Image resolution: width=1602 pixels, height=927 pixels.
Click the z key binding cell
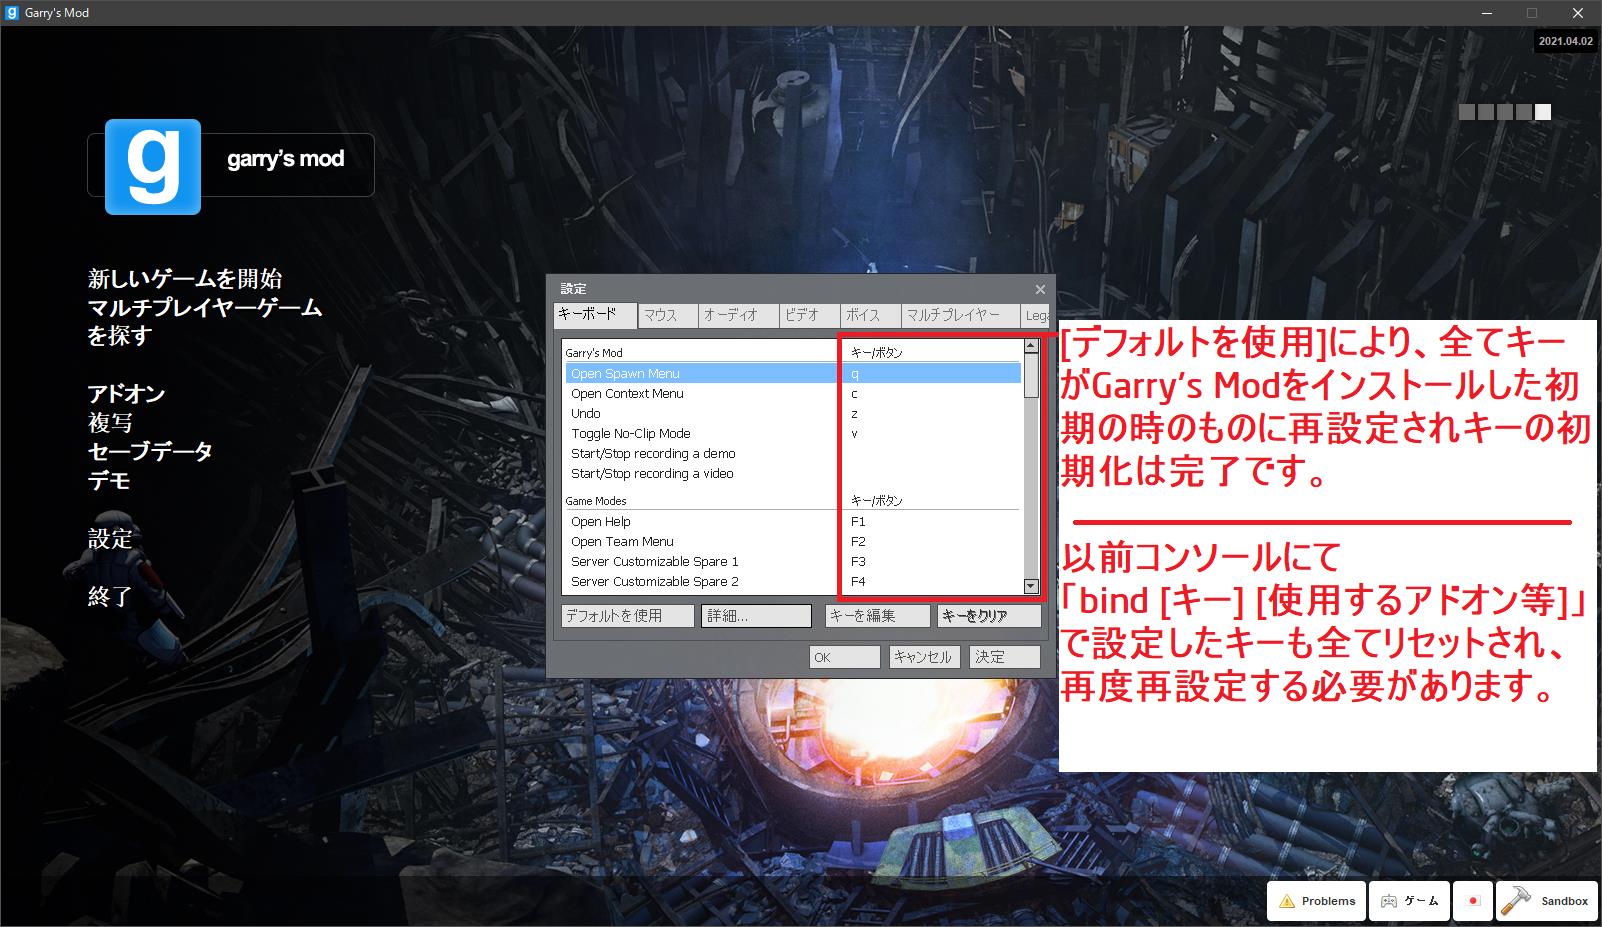tap(854, 414)
